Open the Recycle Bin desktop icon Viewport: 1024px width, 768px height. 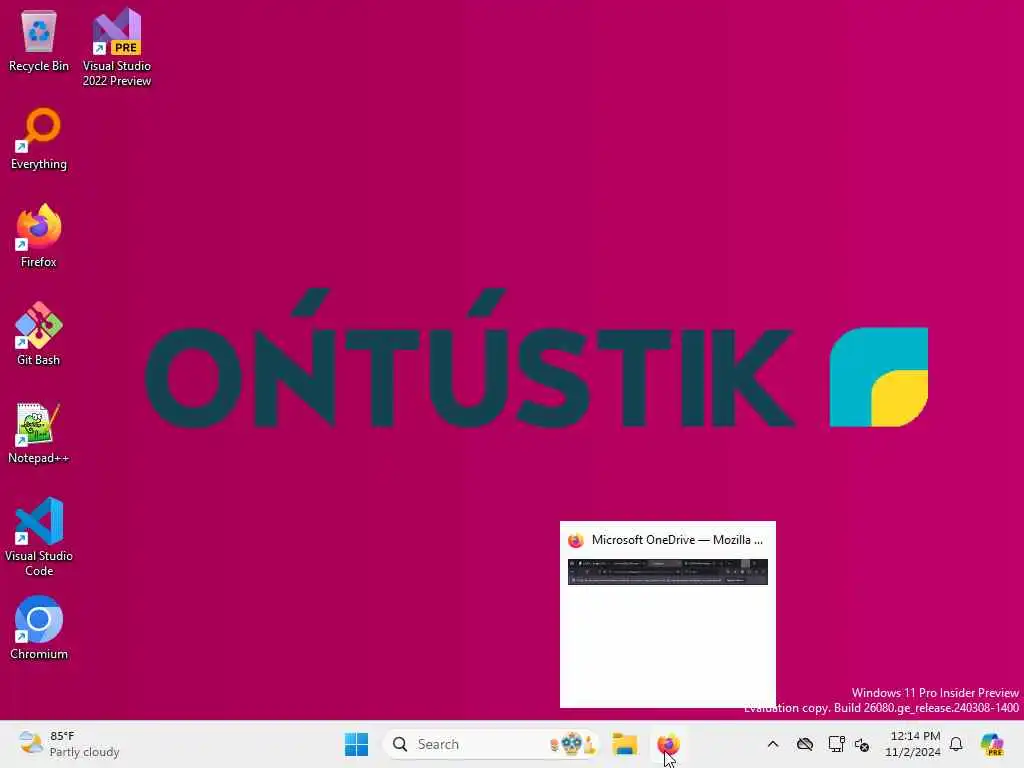click(39, 42)
